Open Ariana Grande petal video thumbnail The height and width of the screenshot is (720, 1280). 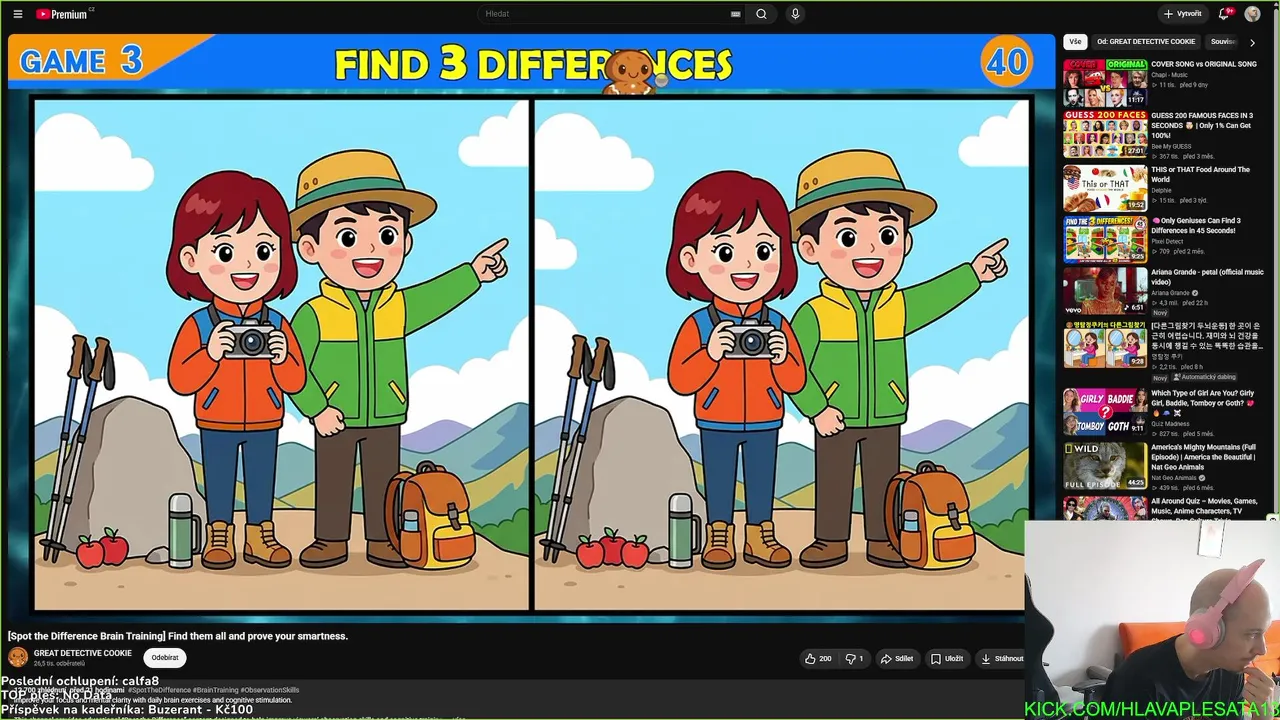pos(1105,290)
